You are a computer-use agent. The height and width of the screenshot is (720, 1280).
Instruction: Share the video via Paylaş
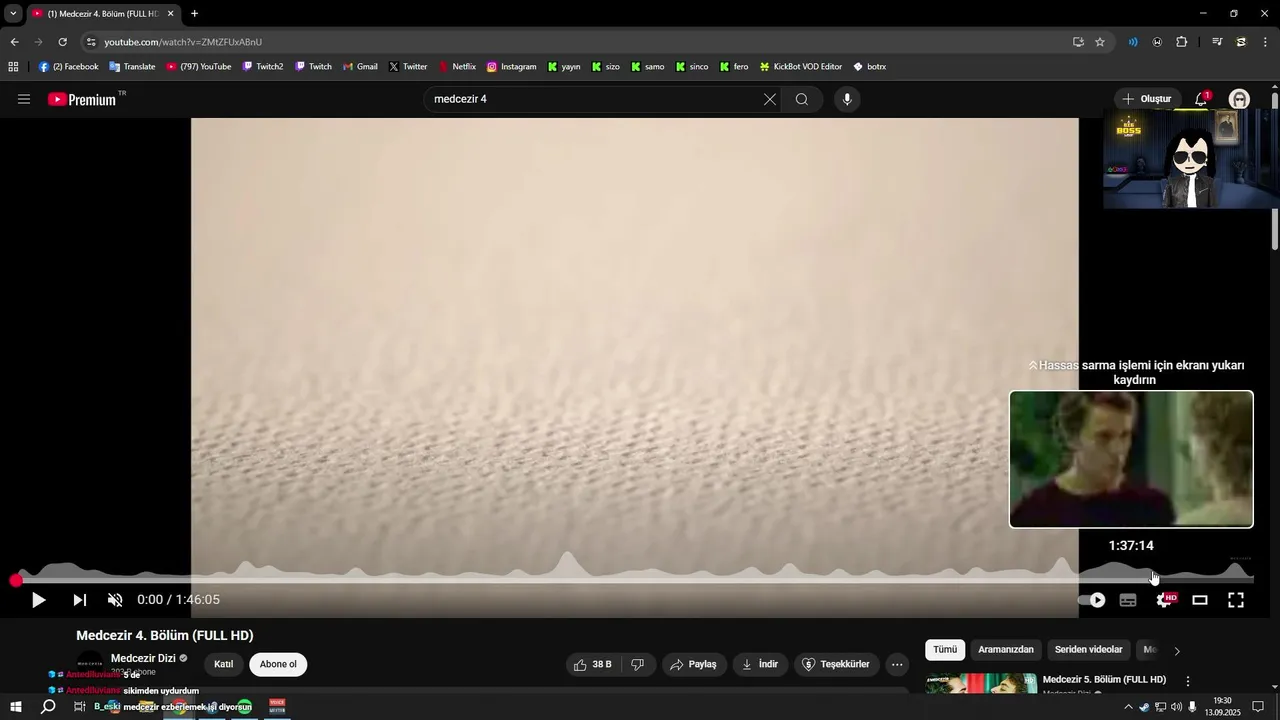click(693, 664)
